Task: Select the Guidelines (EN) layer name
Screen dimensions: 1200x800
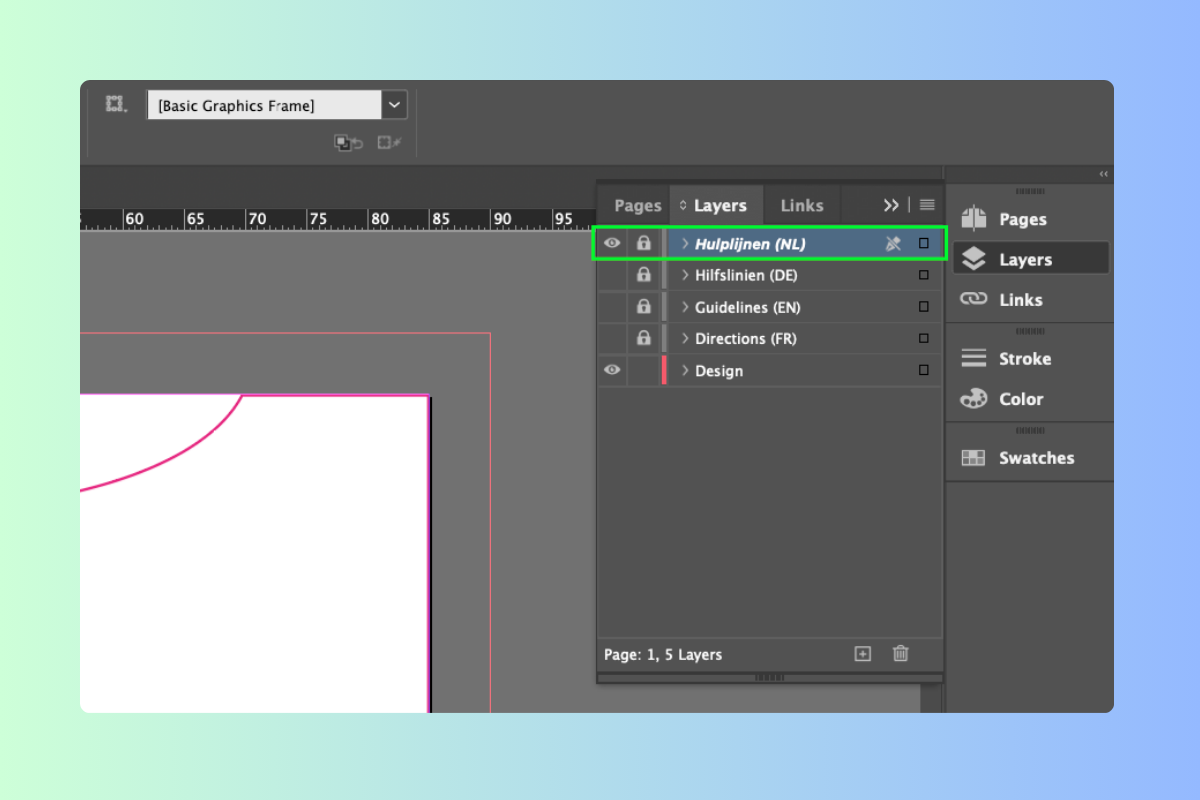Action: click(x=748, y=307)
